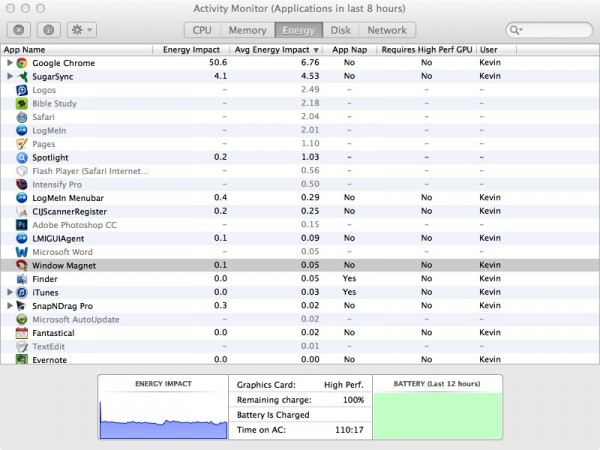Screen dimensions: 600x450
Task: Switch to the CPU tab
Action: click(202, 30)
